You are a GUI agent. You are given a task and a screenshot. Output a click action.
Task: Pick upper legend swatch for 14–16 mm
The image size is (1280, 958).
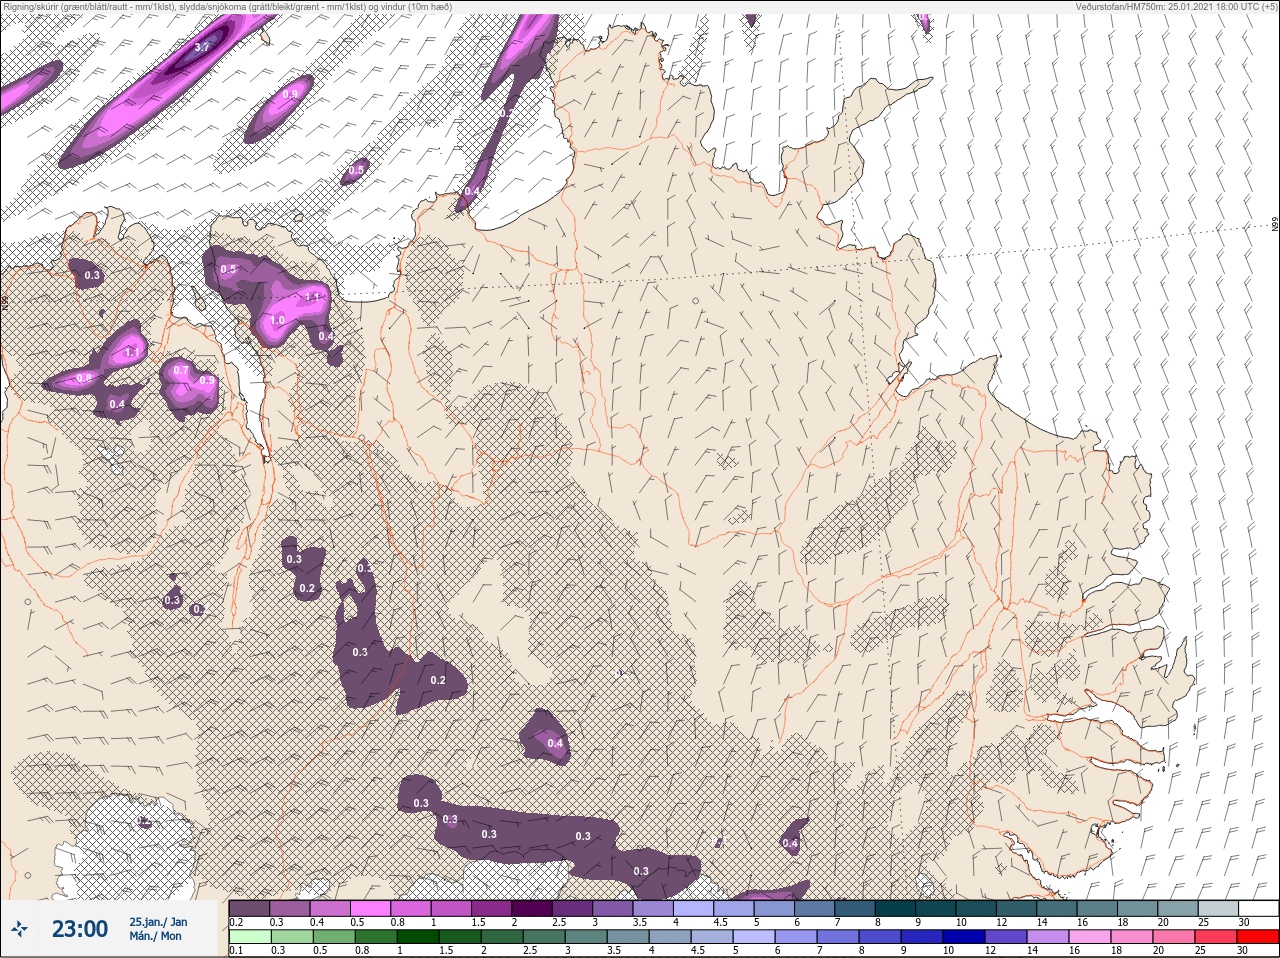tap(1058, 908)
